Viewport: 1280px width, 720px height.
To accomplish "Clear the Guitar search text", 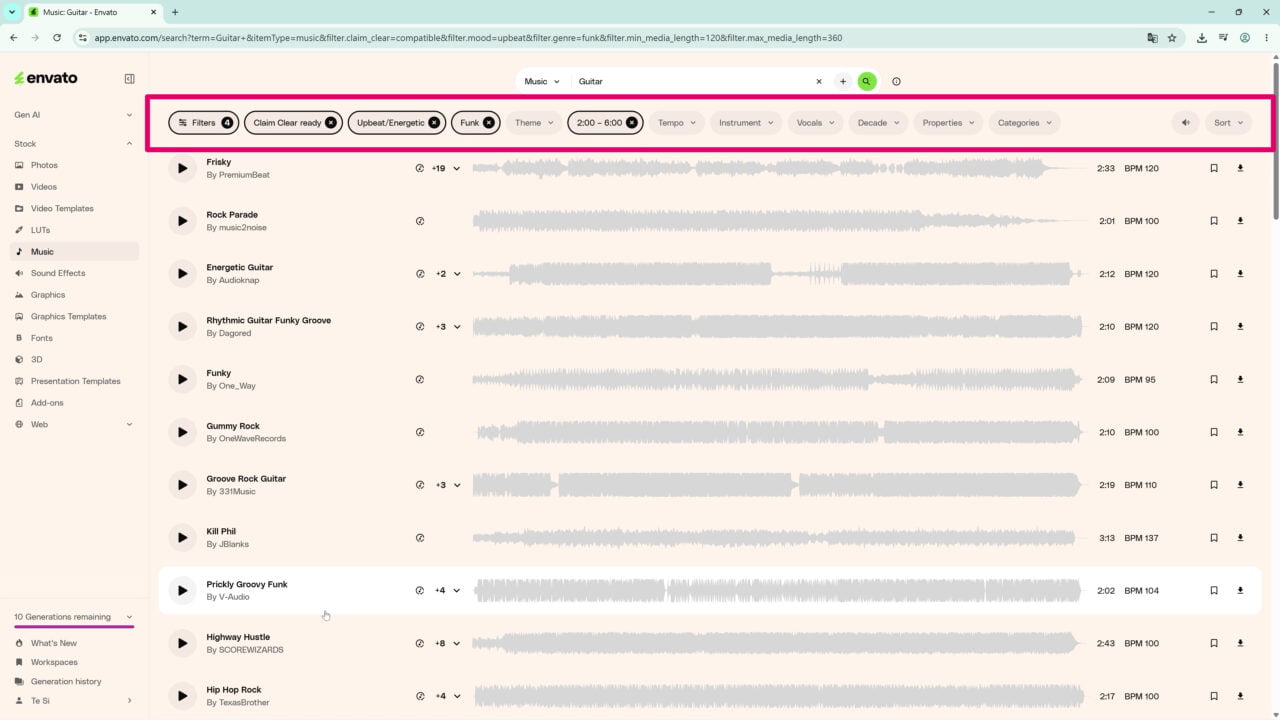I will pyautogui.click(x=819, y=81).
